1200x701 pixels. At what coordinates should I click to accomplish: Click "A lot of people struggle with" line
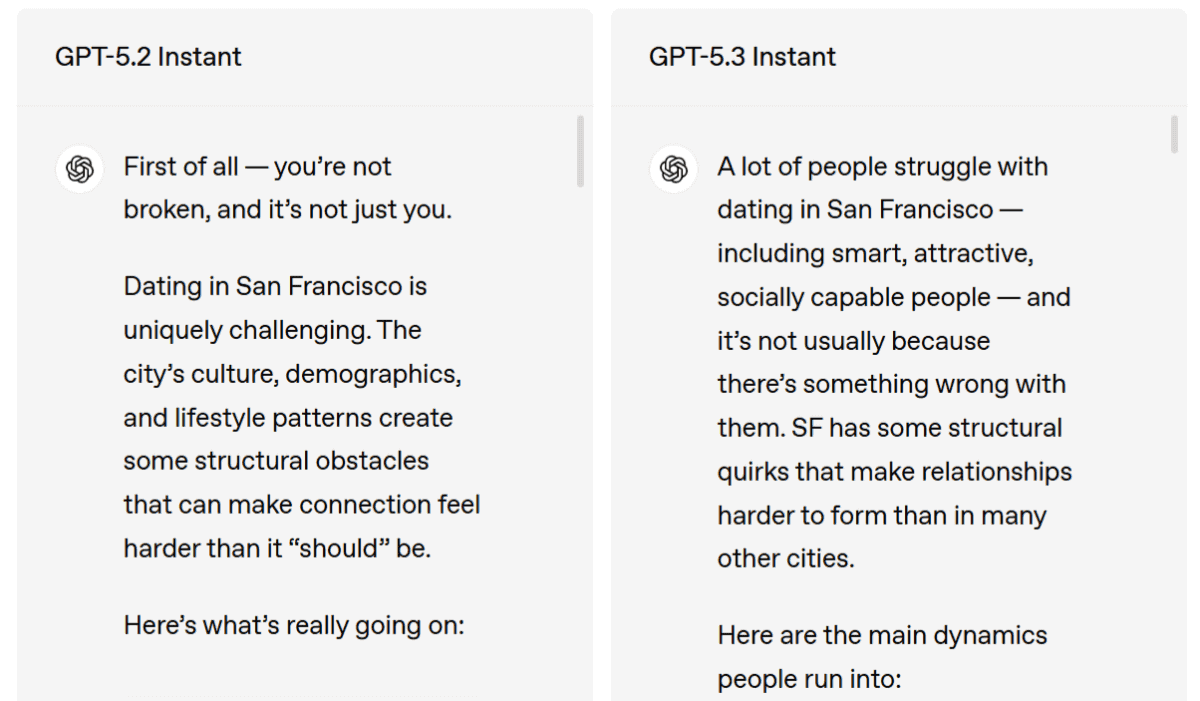click(x=882, y=167)
